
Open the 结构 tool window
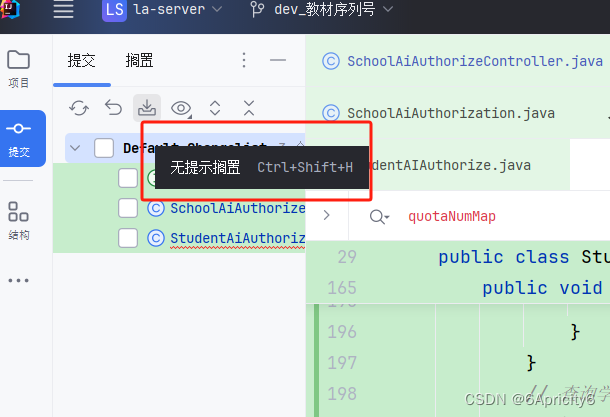[19, 220]
